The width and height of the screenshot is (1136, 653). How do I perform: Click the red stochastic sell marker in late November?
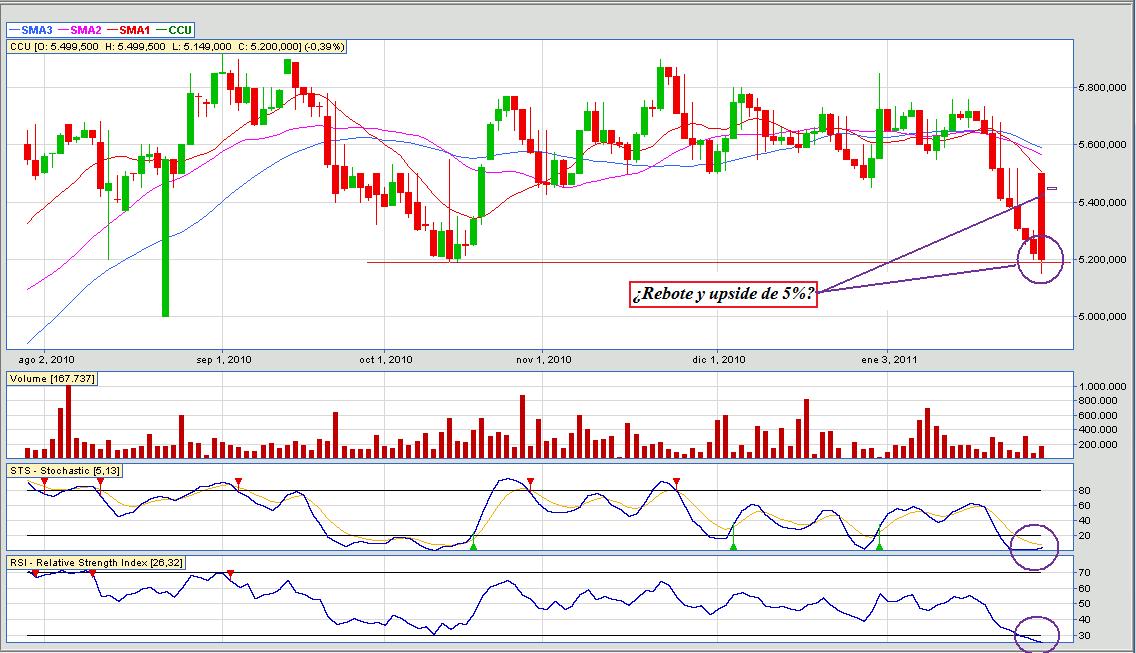(x=677, y=482)
